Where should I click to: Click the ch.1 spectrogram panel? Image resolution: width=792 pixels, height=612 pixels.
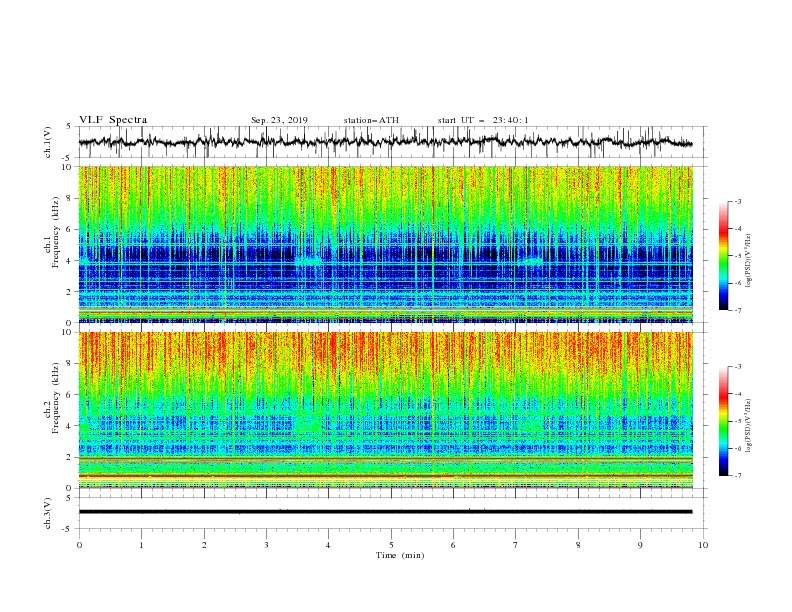click(x=386, y=244)
